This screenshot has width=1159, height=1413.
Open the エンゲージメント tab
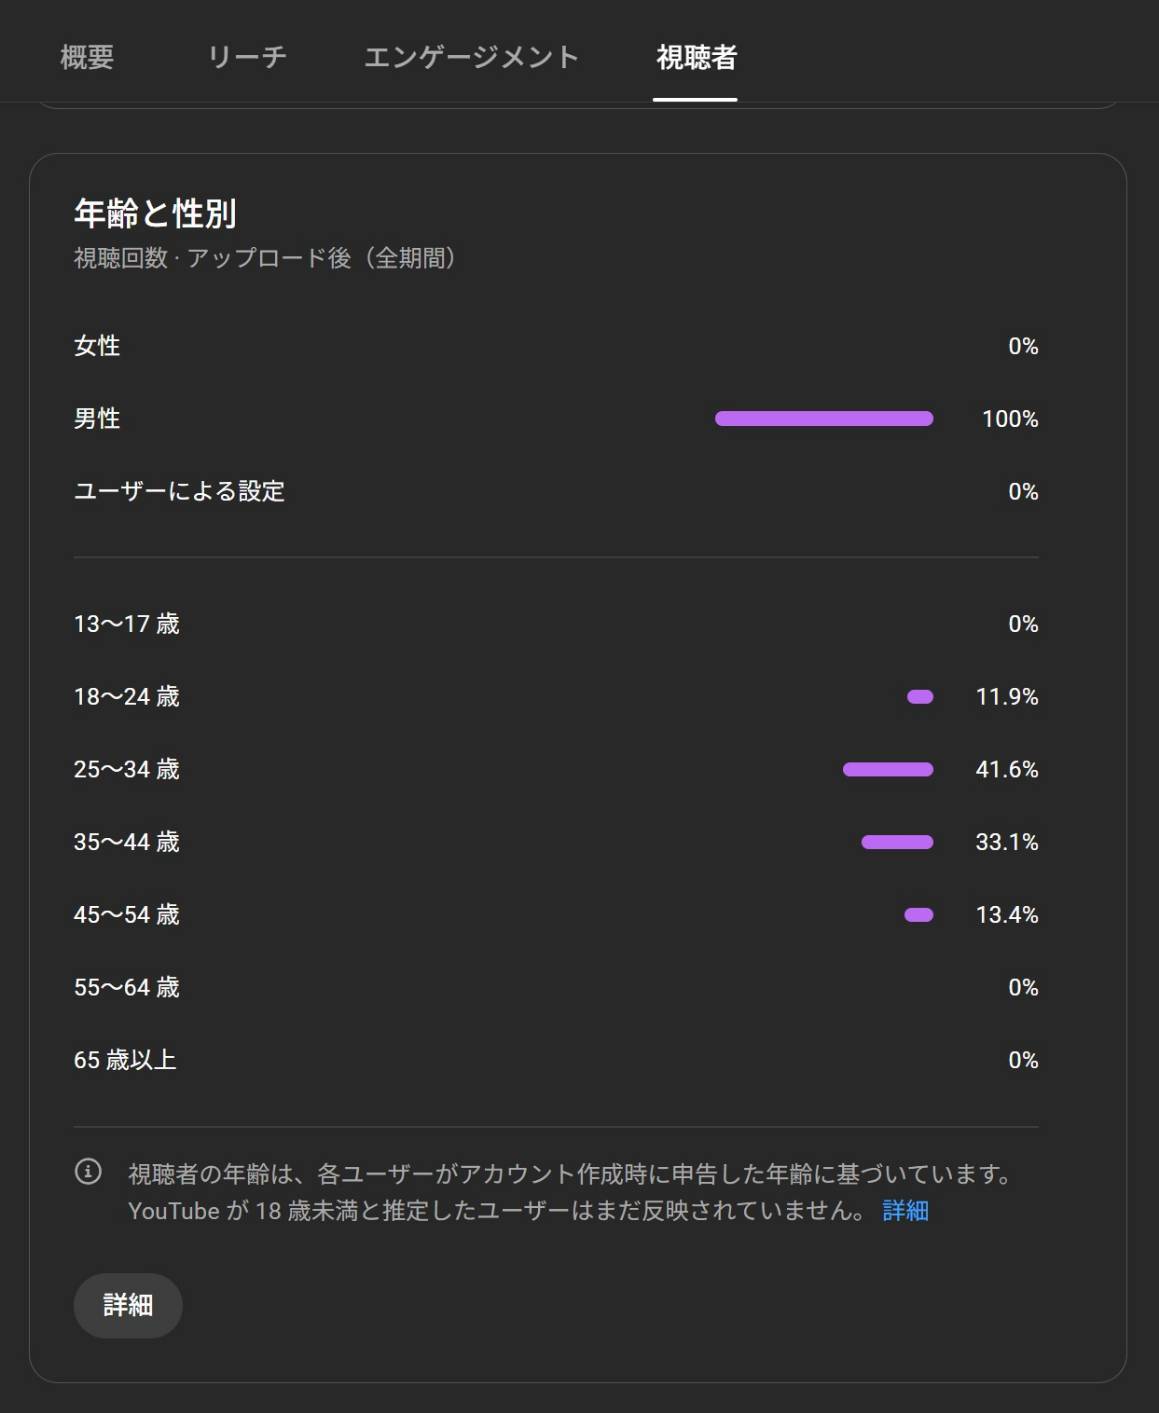click(x=471, y=57)
